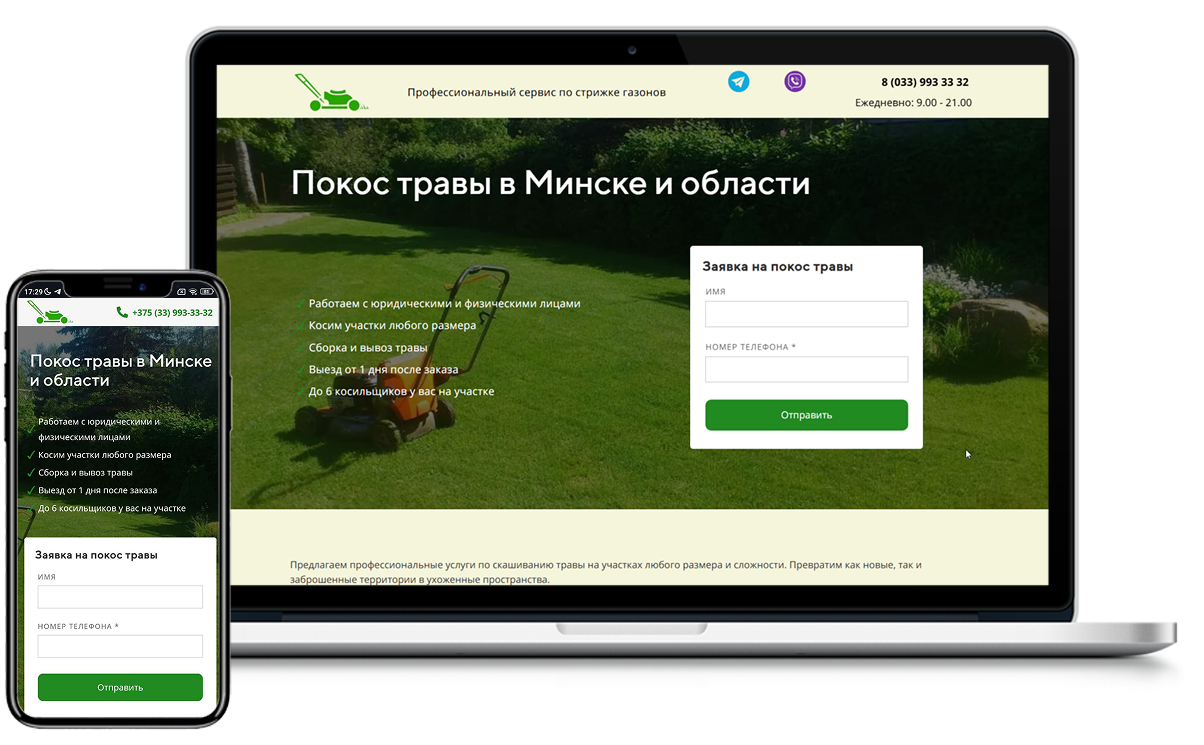
Task: Click the lawnmower logo on the laptop site
Action: 328,93
